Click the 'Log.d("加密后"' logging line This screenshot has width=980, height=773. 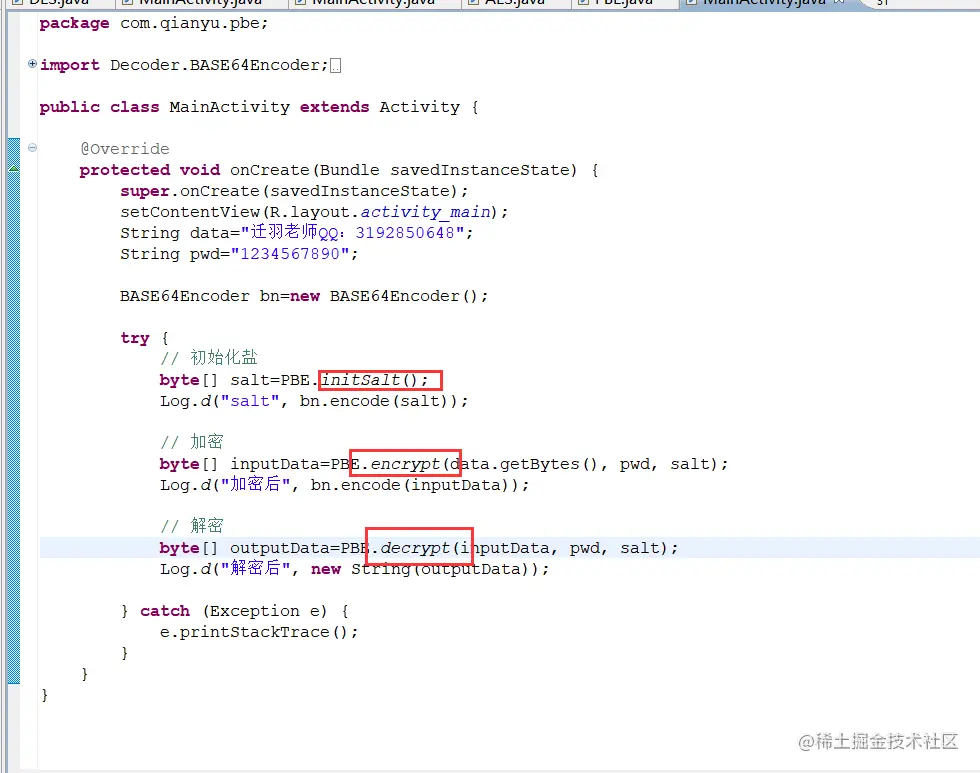pos(344,485)
